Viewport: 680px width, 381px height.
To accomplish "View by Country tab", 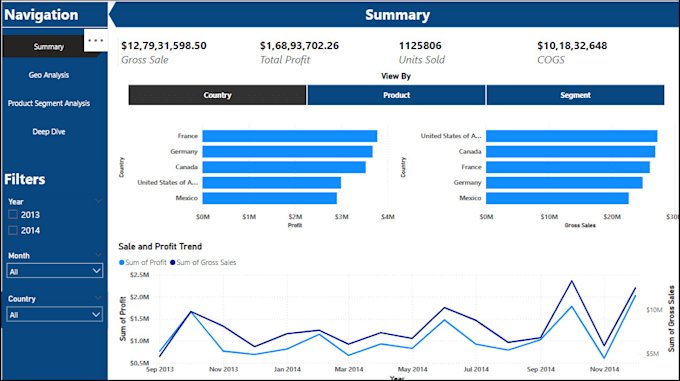I will [217, 95].
